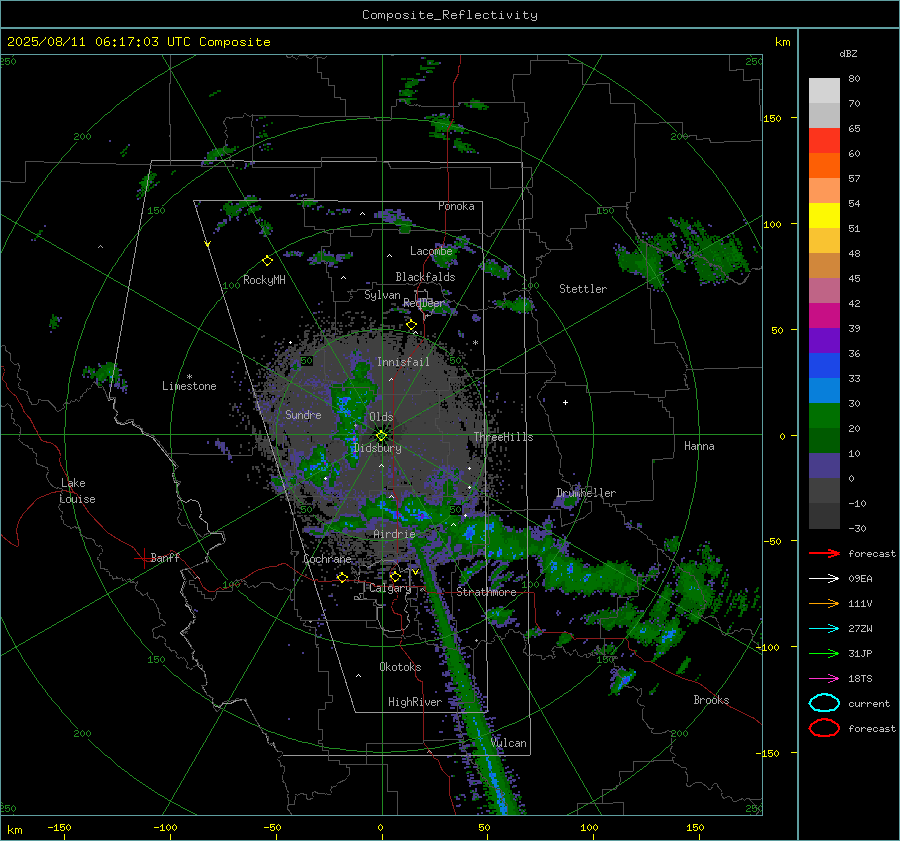900x841 pixels.
Task: Click the HighRiver label
Action: 415,702
